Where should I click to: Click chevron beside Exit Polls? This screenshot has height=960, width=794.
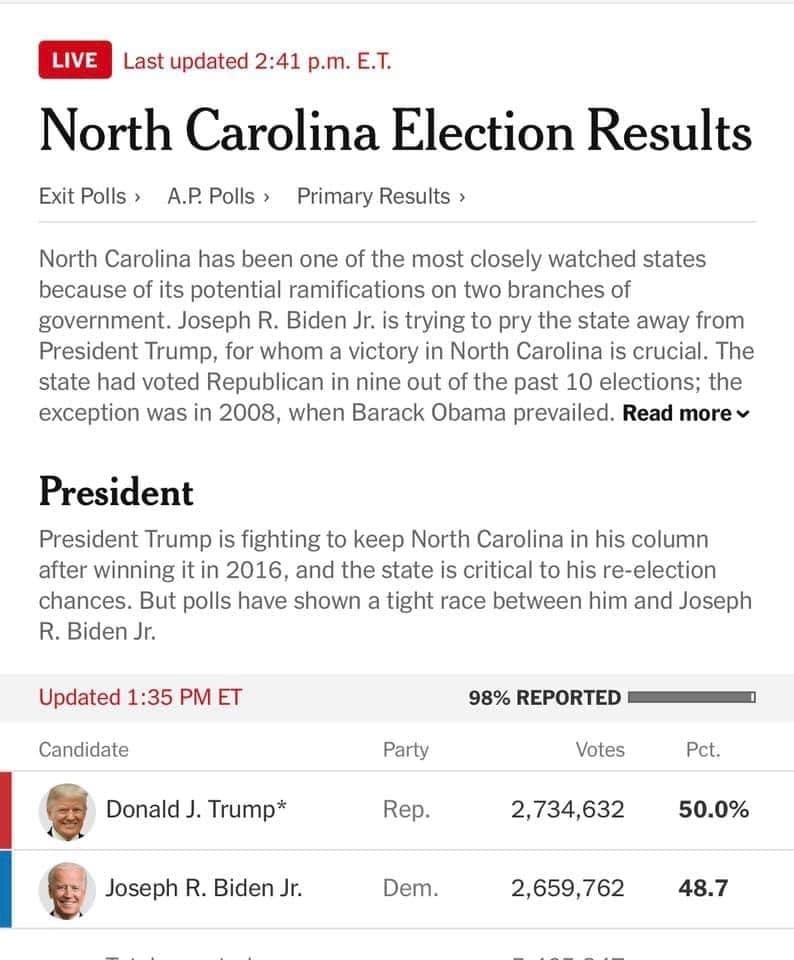[x=138, y=197]
